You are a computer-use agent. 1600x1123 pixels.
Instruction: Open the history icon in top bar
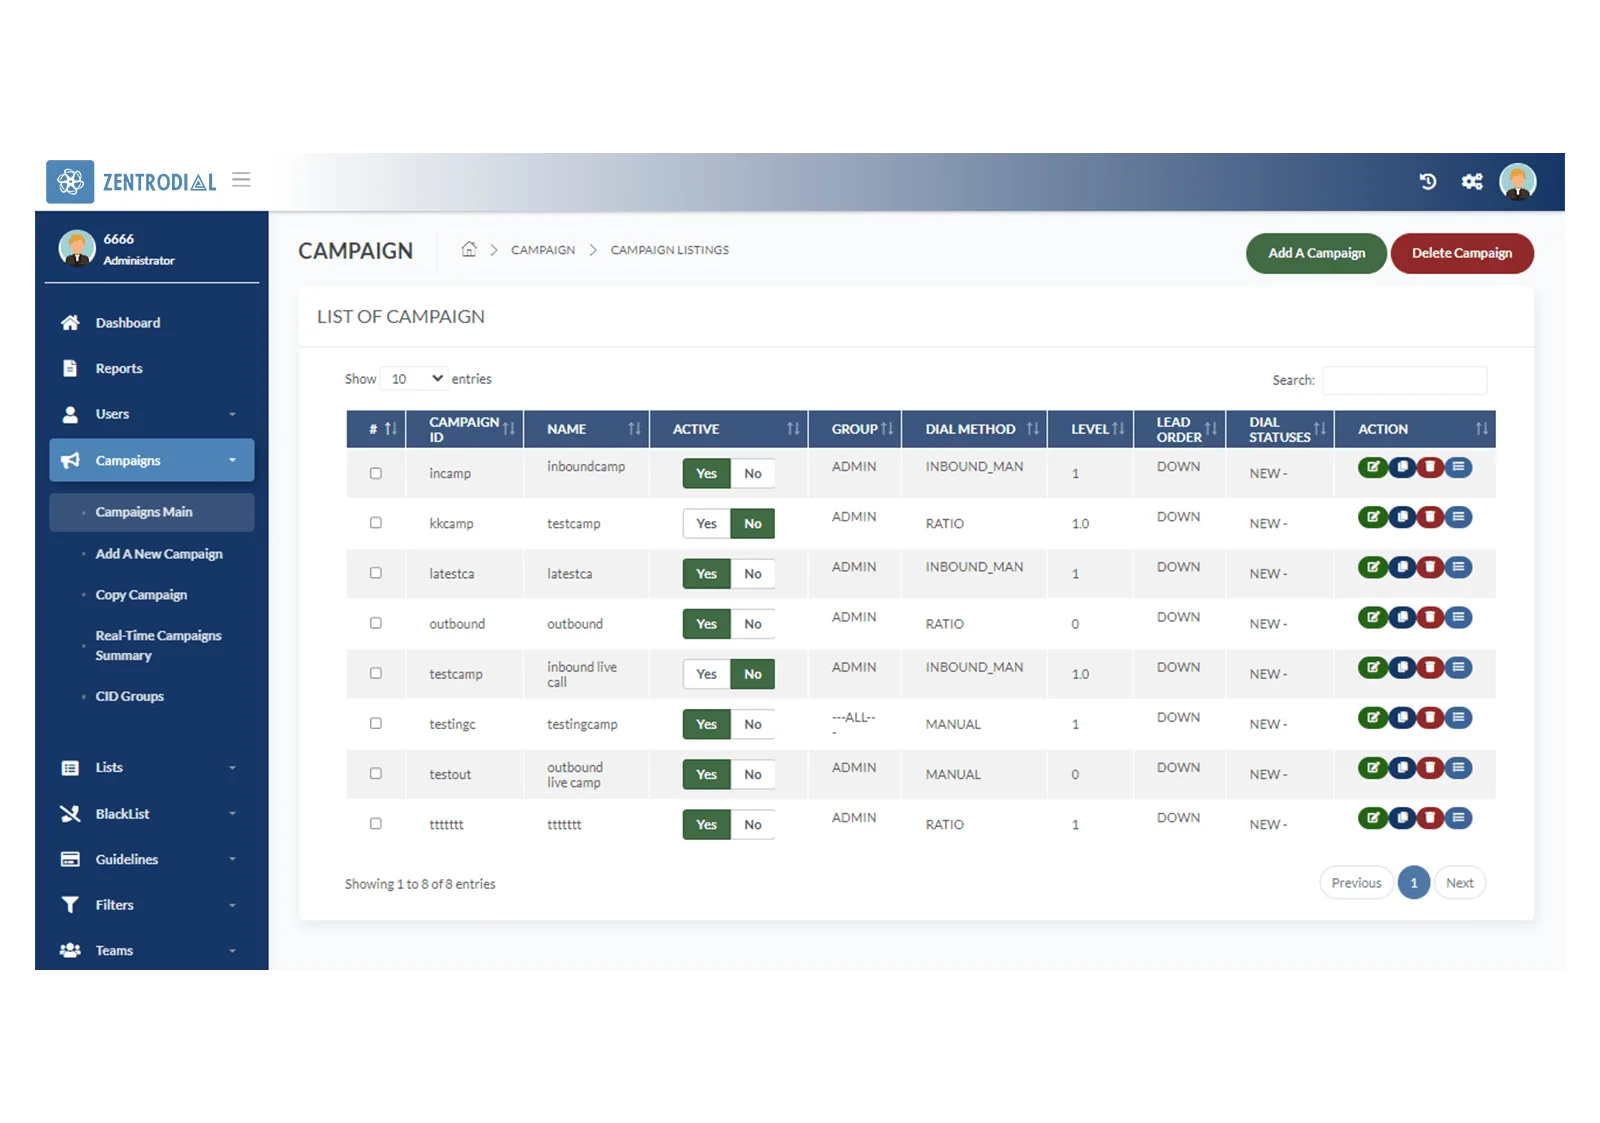pyautogui.click(x=1427, y=181)
